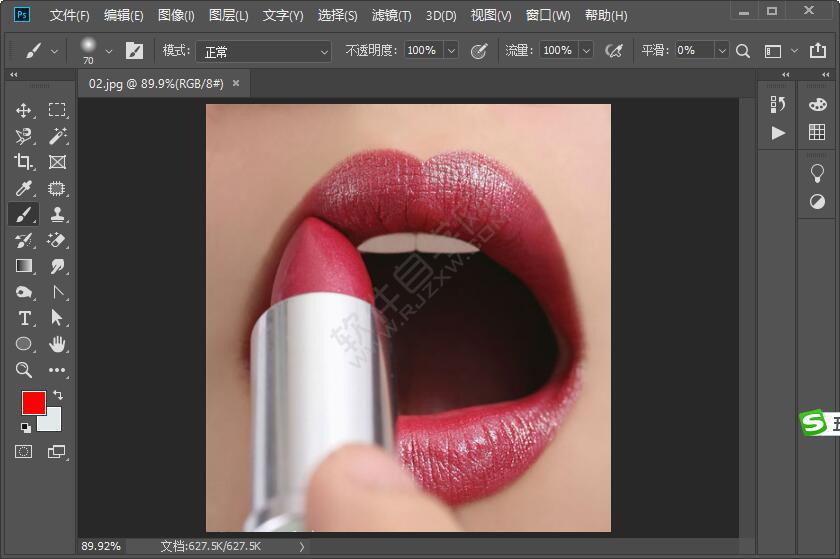Open the Swatches panel grid icon

coord(817,132)
